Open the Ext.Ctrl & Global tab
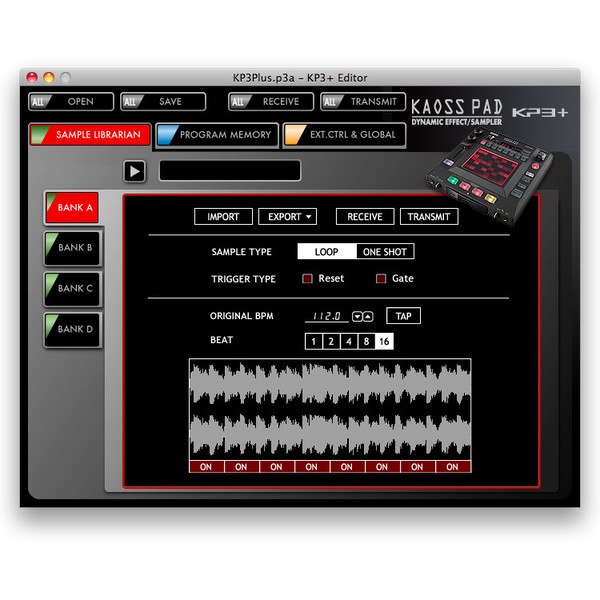 pos(344,135)
